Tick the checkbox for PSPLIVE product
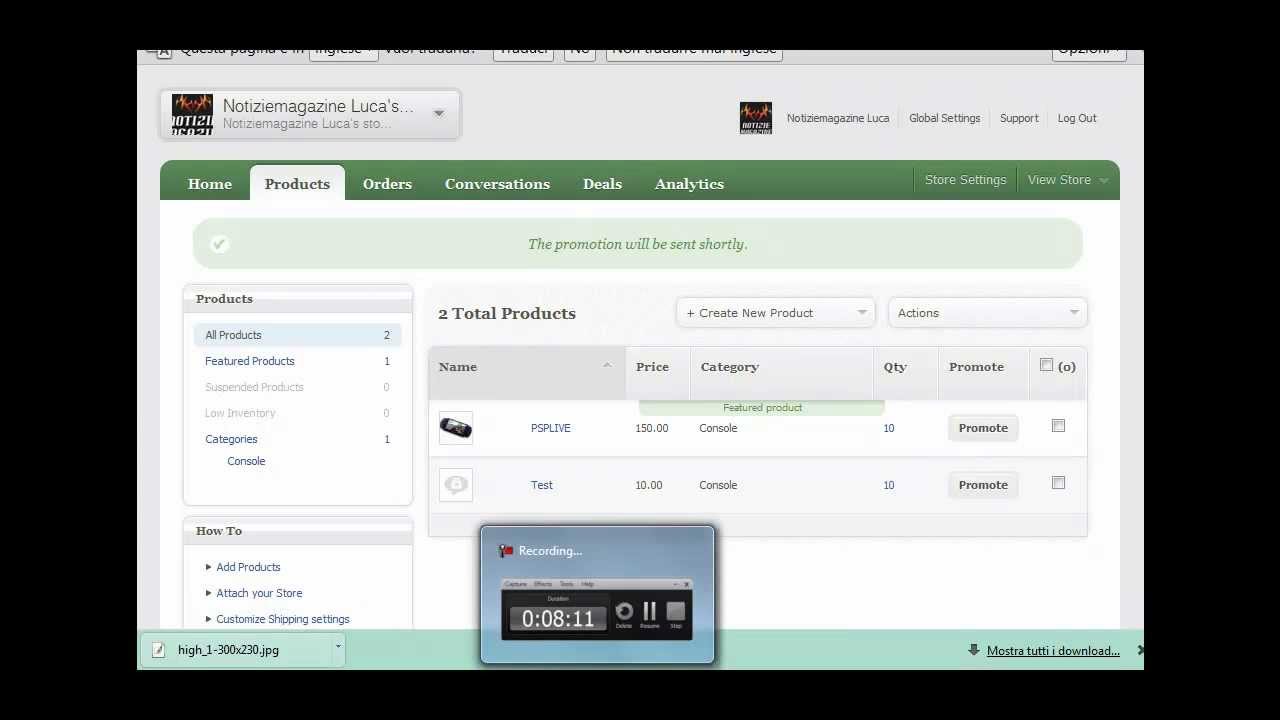The width and height of the screenshot is (1280, 720). (1058, 426)
